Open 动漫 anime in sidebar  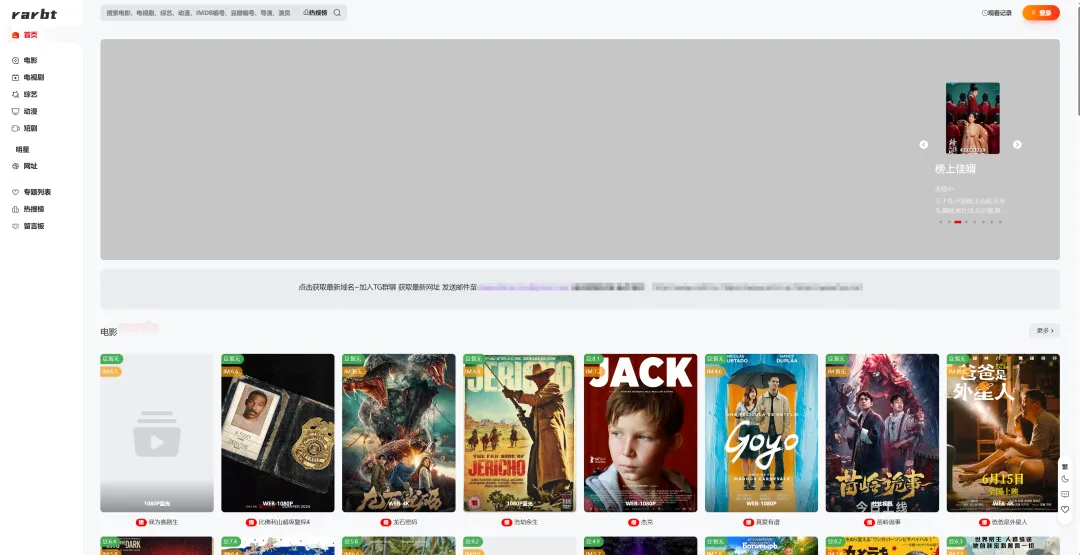[25, 112]
